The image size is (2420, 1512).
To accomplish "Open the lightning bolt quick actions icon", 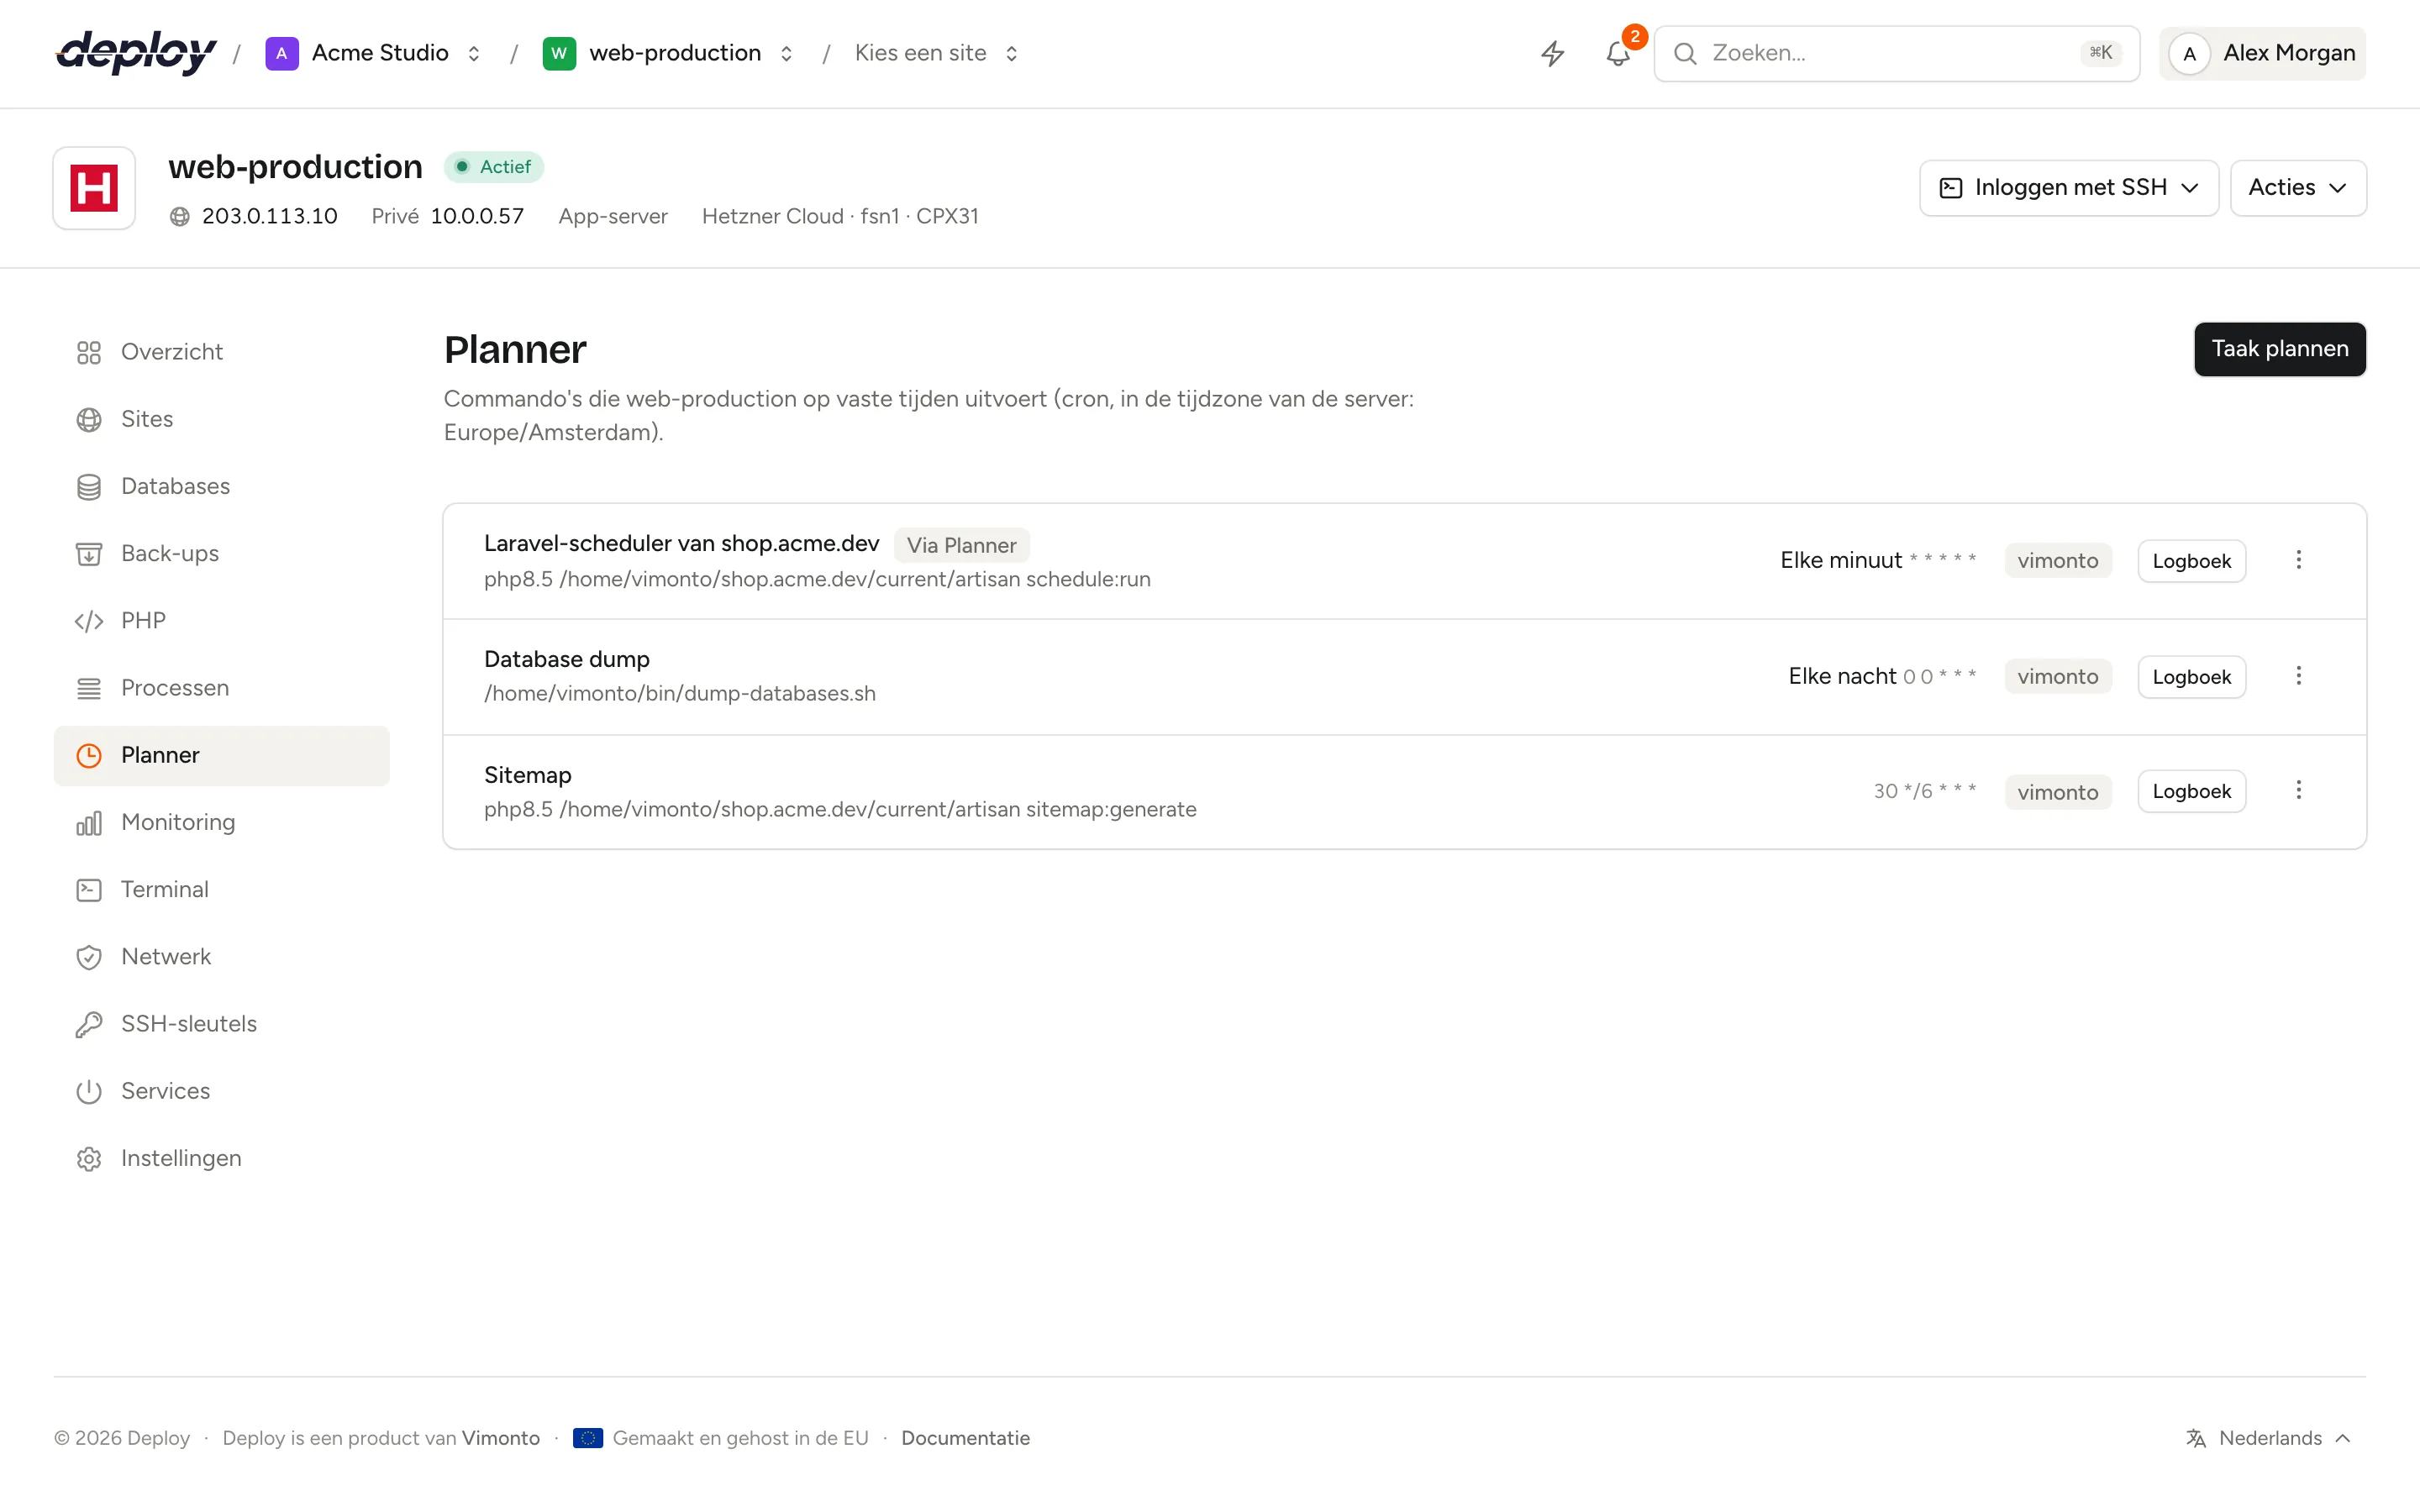I will 1552,53.
